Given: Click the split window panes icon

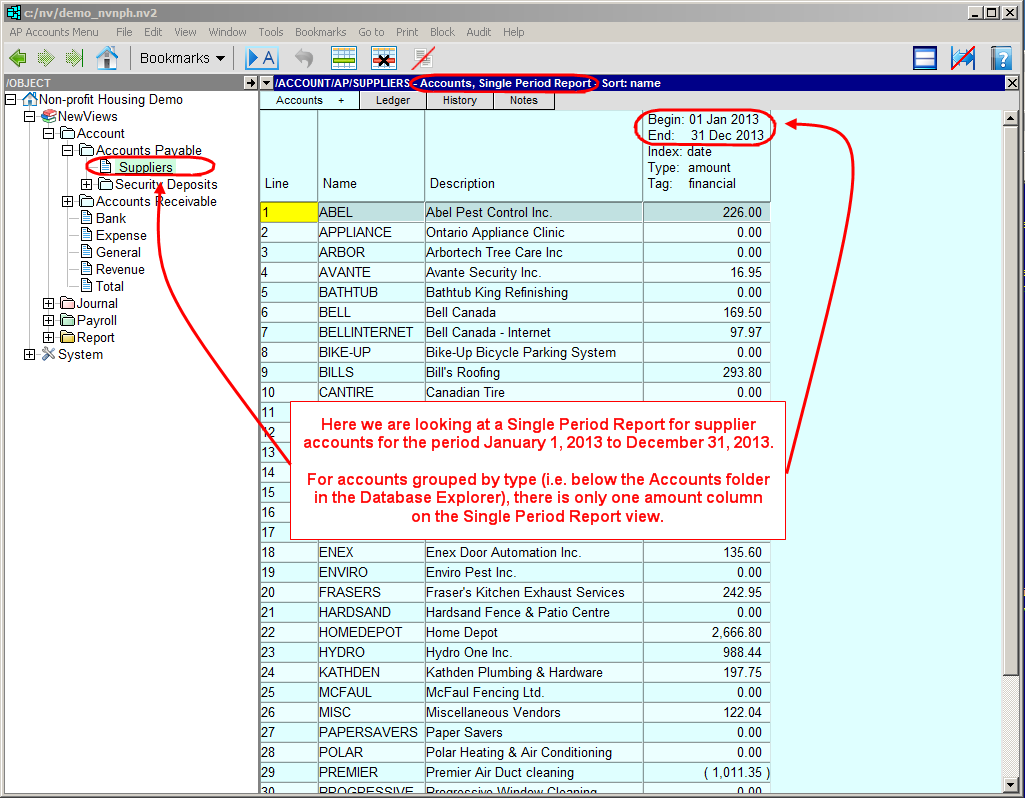Looking at the screenshot, I should (925, 58).
